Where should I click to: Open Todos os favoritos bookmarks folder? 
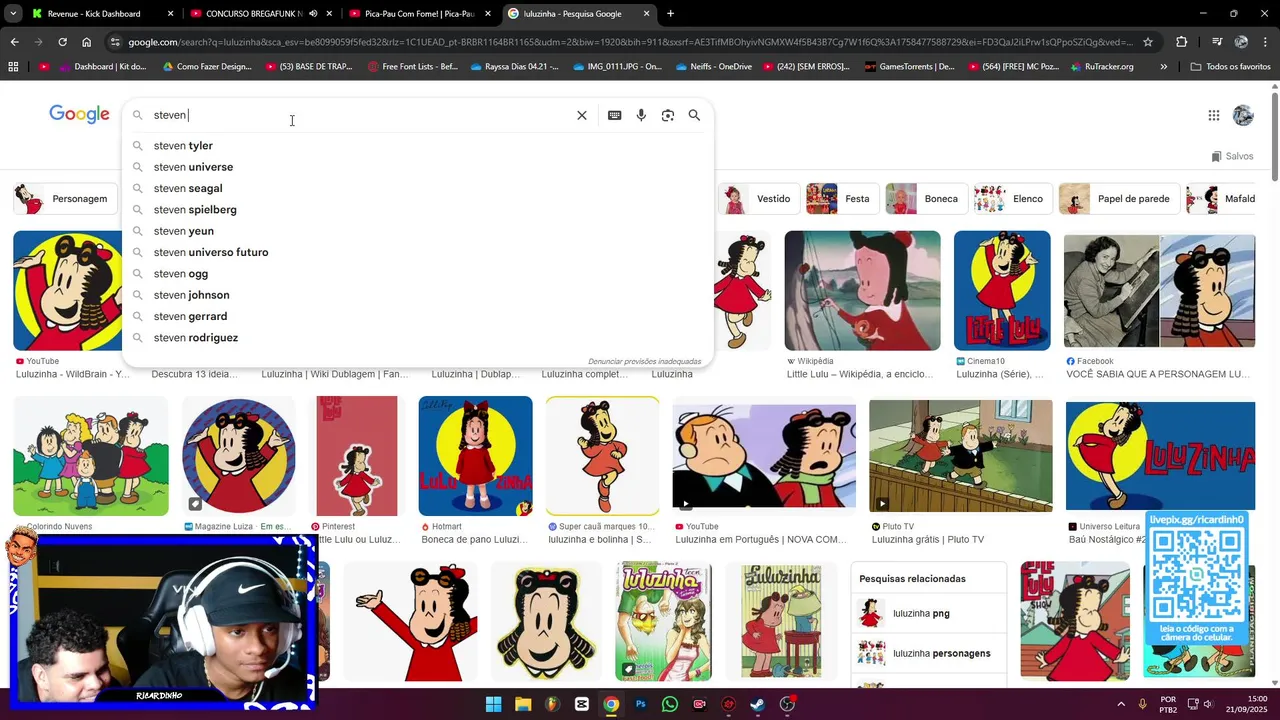point(1230,66)
